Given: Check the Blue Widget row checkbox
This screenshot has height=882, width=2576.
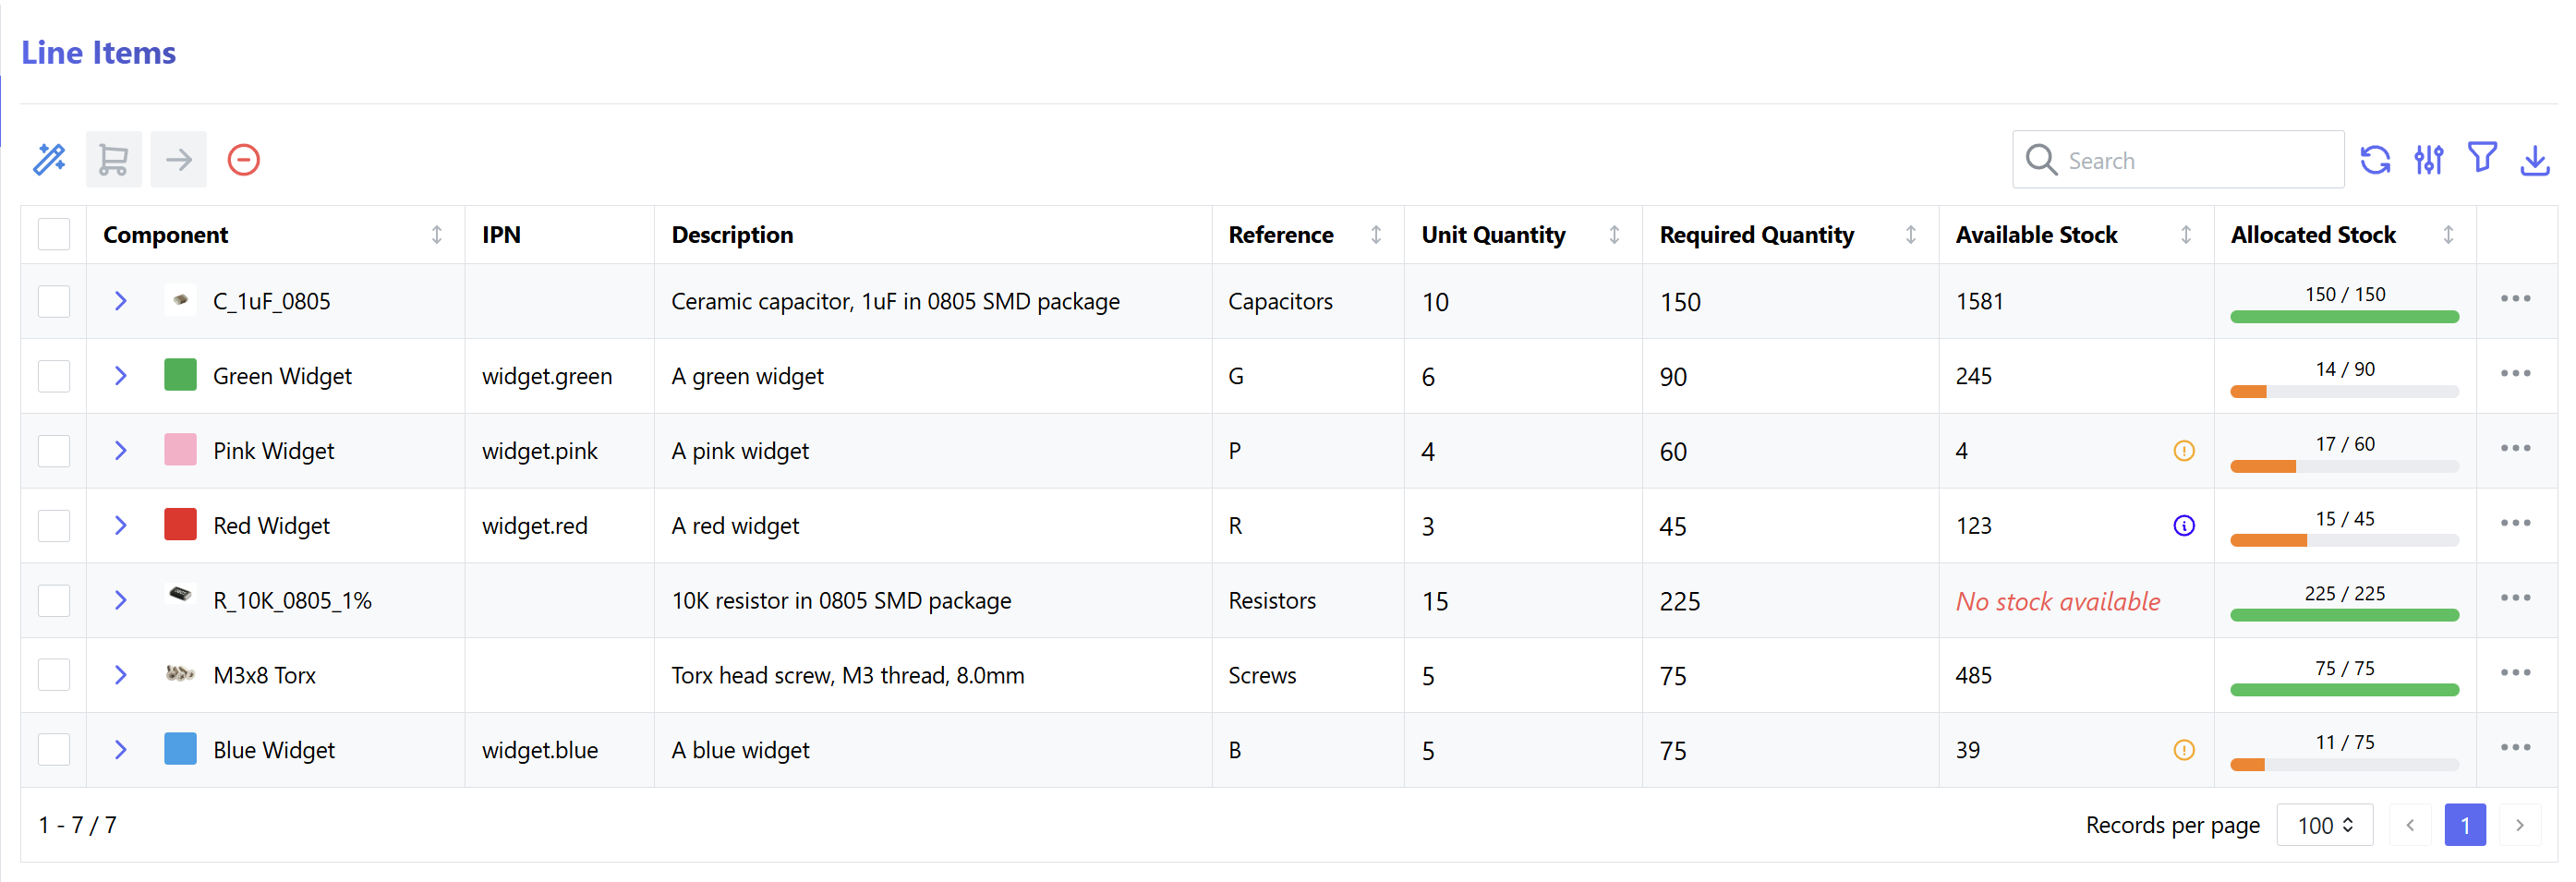Looking at the screenshot, I should (54, 750).
